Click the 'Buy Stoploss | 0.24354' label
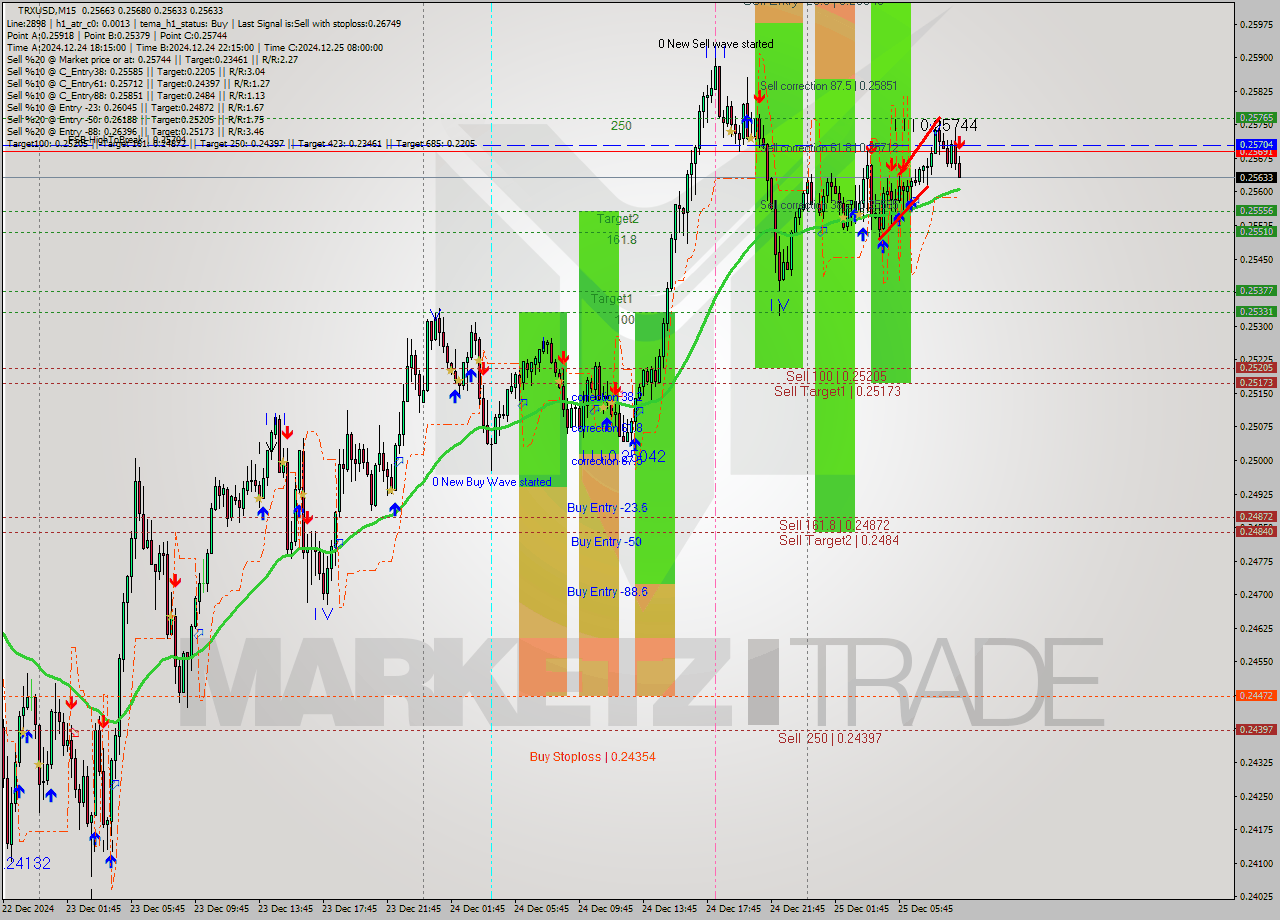Image resolution: width=1280 pixels, height=920 pixels. click(x=593, y=757)
